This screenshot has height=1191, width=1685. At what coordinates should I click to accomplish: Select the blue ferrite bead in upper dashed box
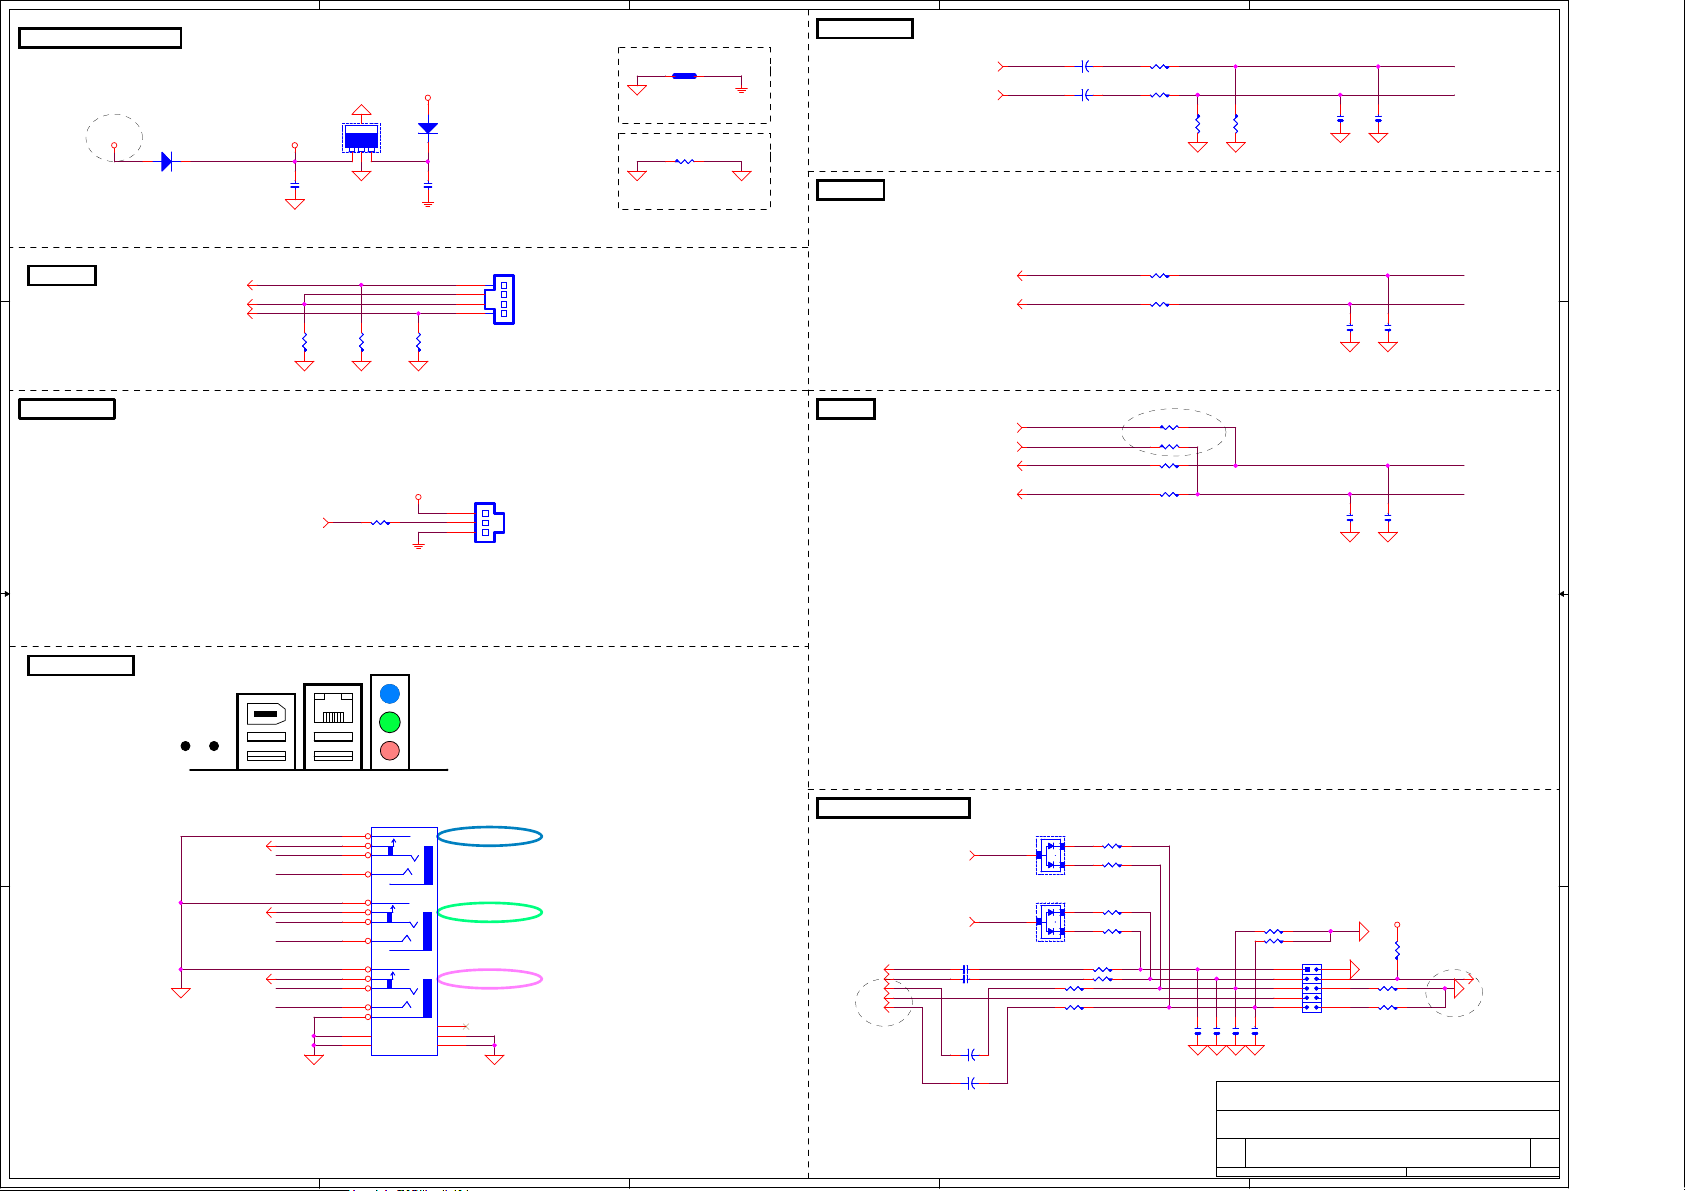685,76
